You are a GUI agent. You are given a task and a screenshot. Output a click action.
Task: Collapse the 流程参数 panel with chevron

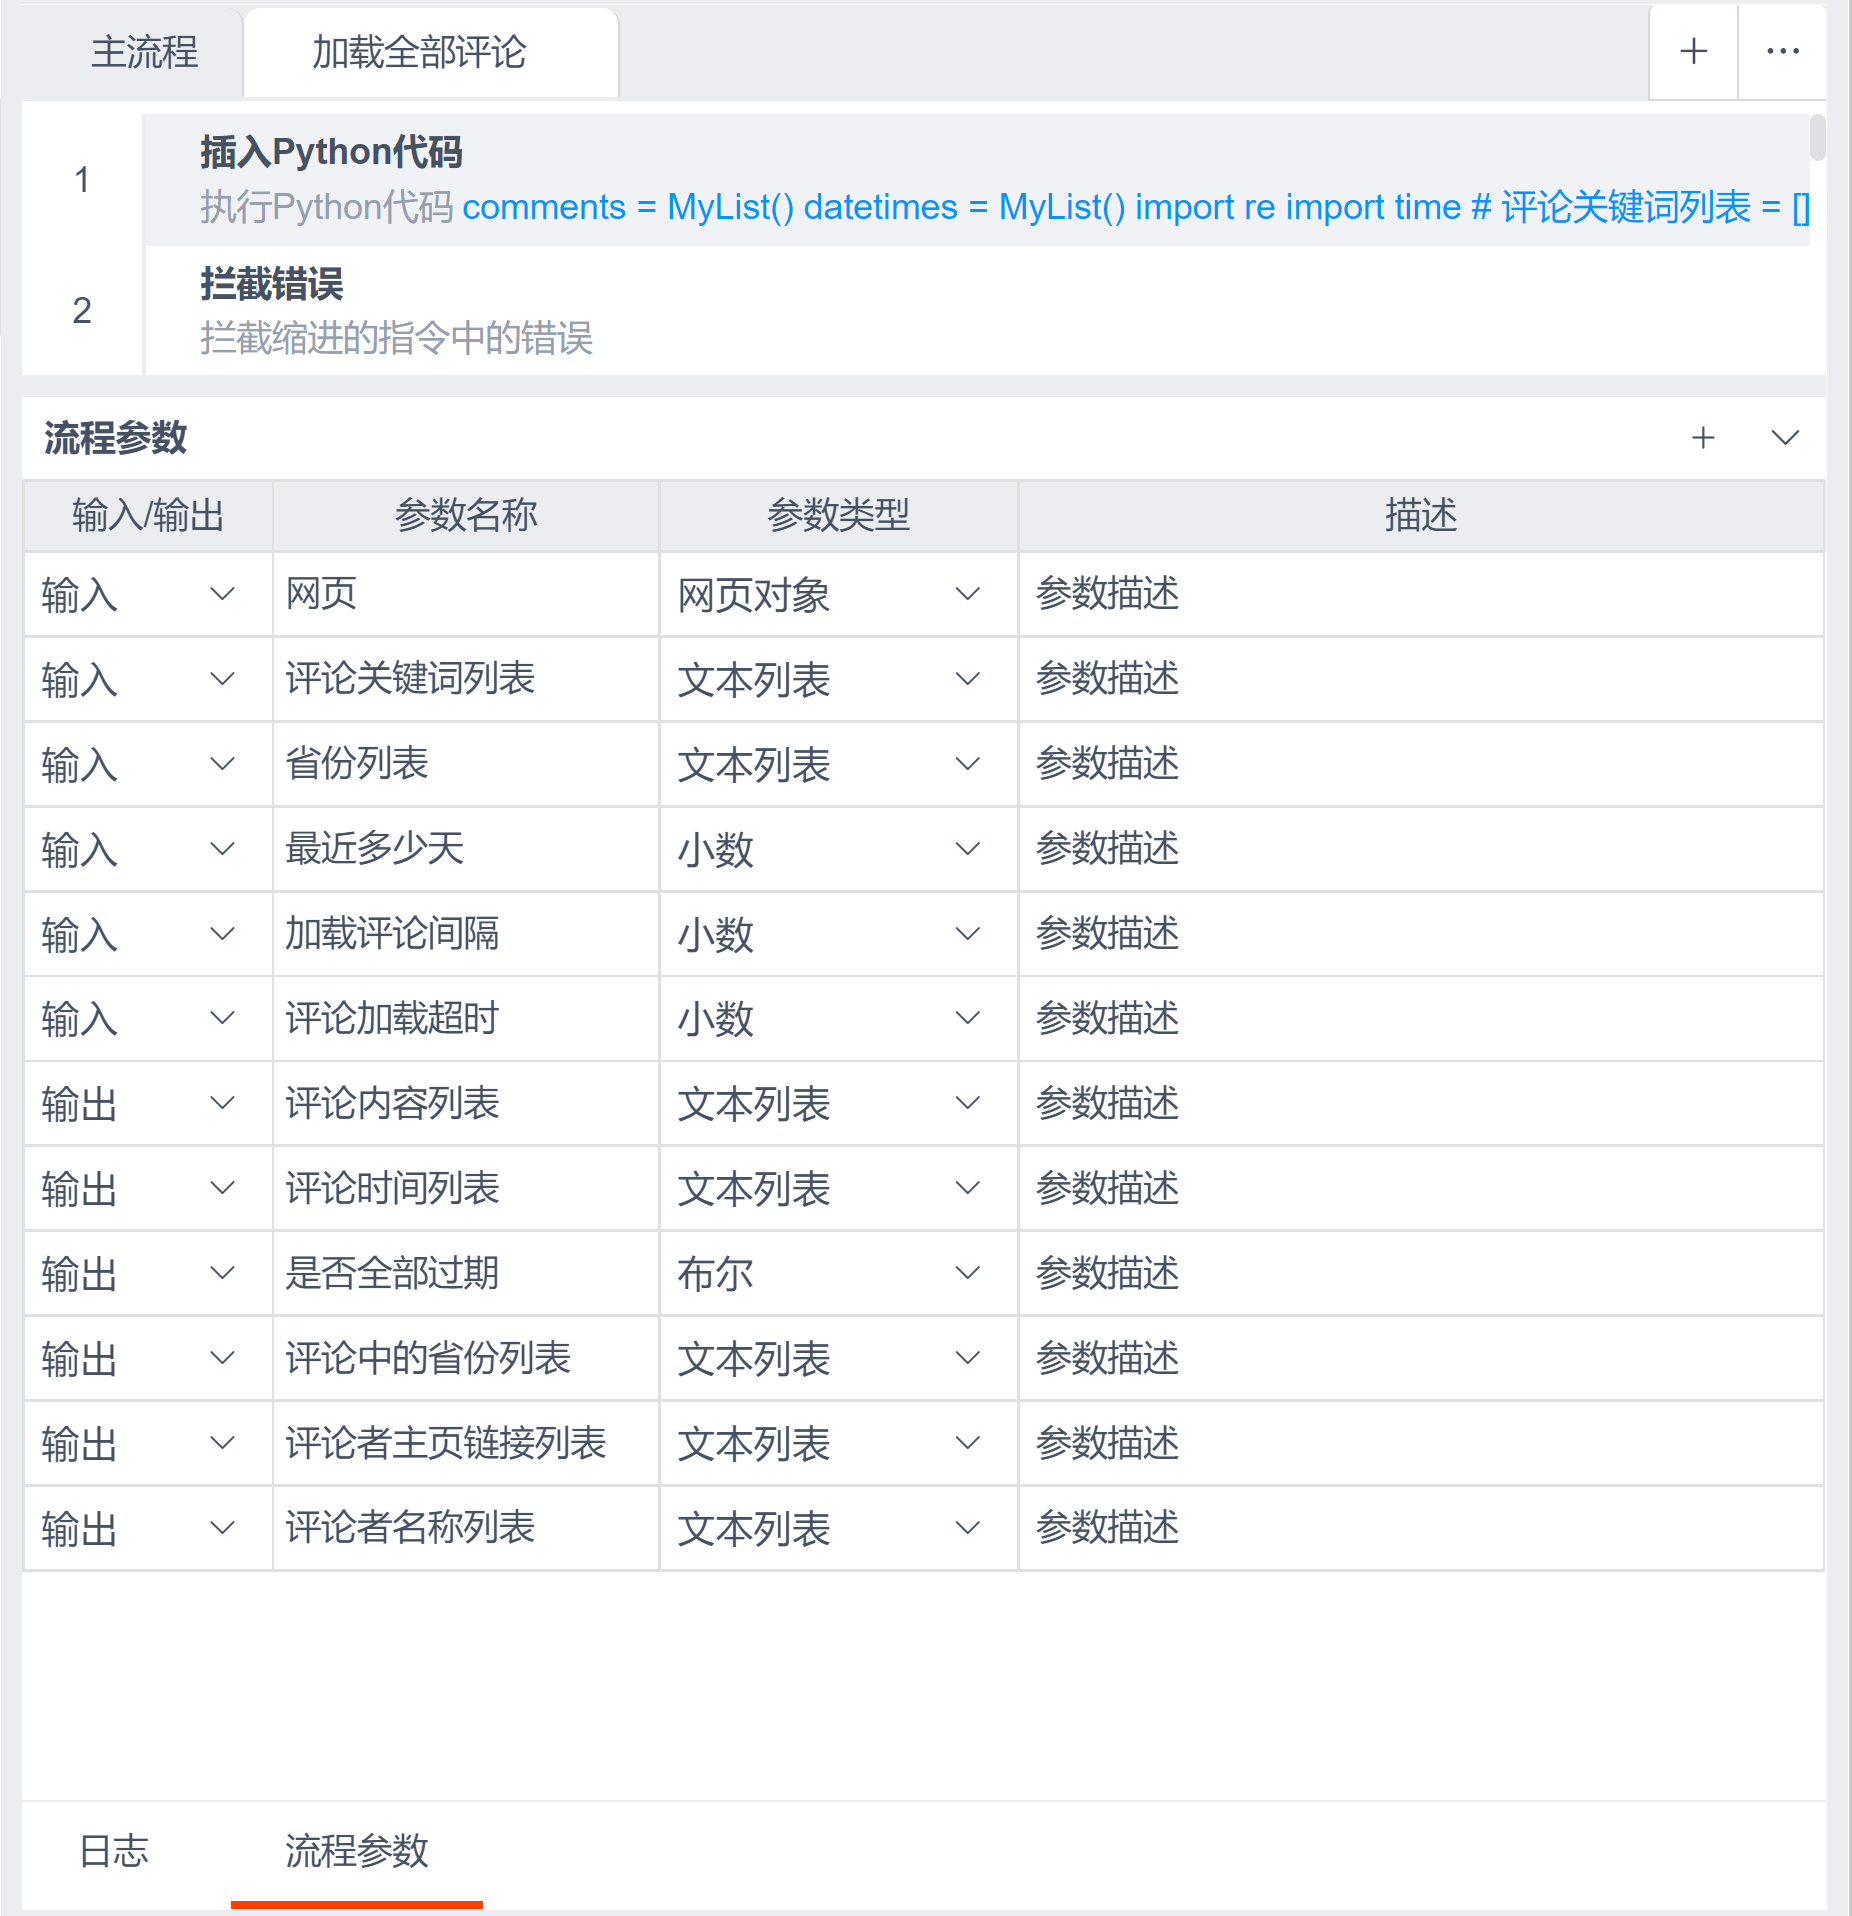pos(1785,437)
